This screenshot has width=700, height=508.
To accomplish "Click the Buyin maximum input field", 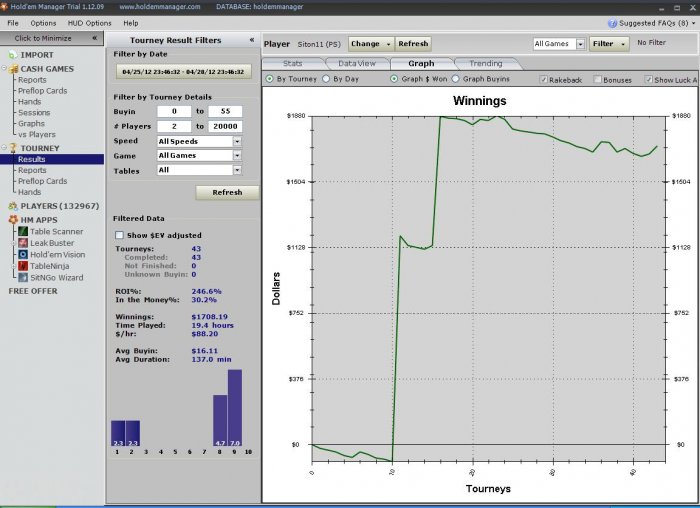I will [x=225, y=111].
